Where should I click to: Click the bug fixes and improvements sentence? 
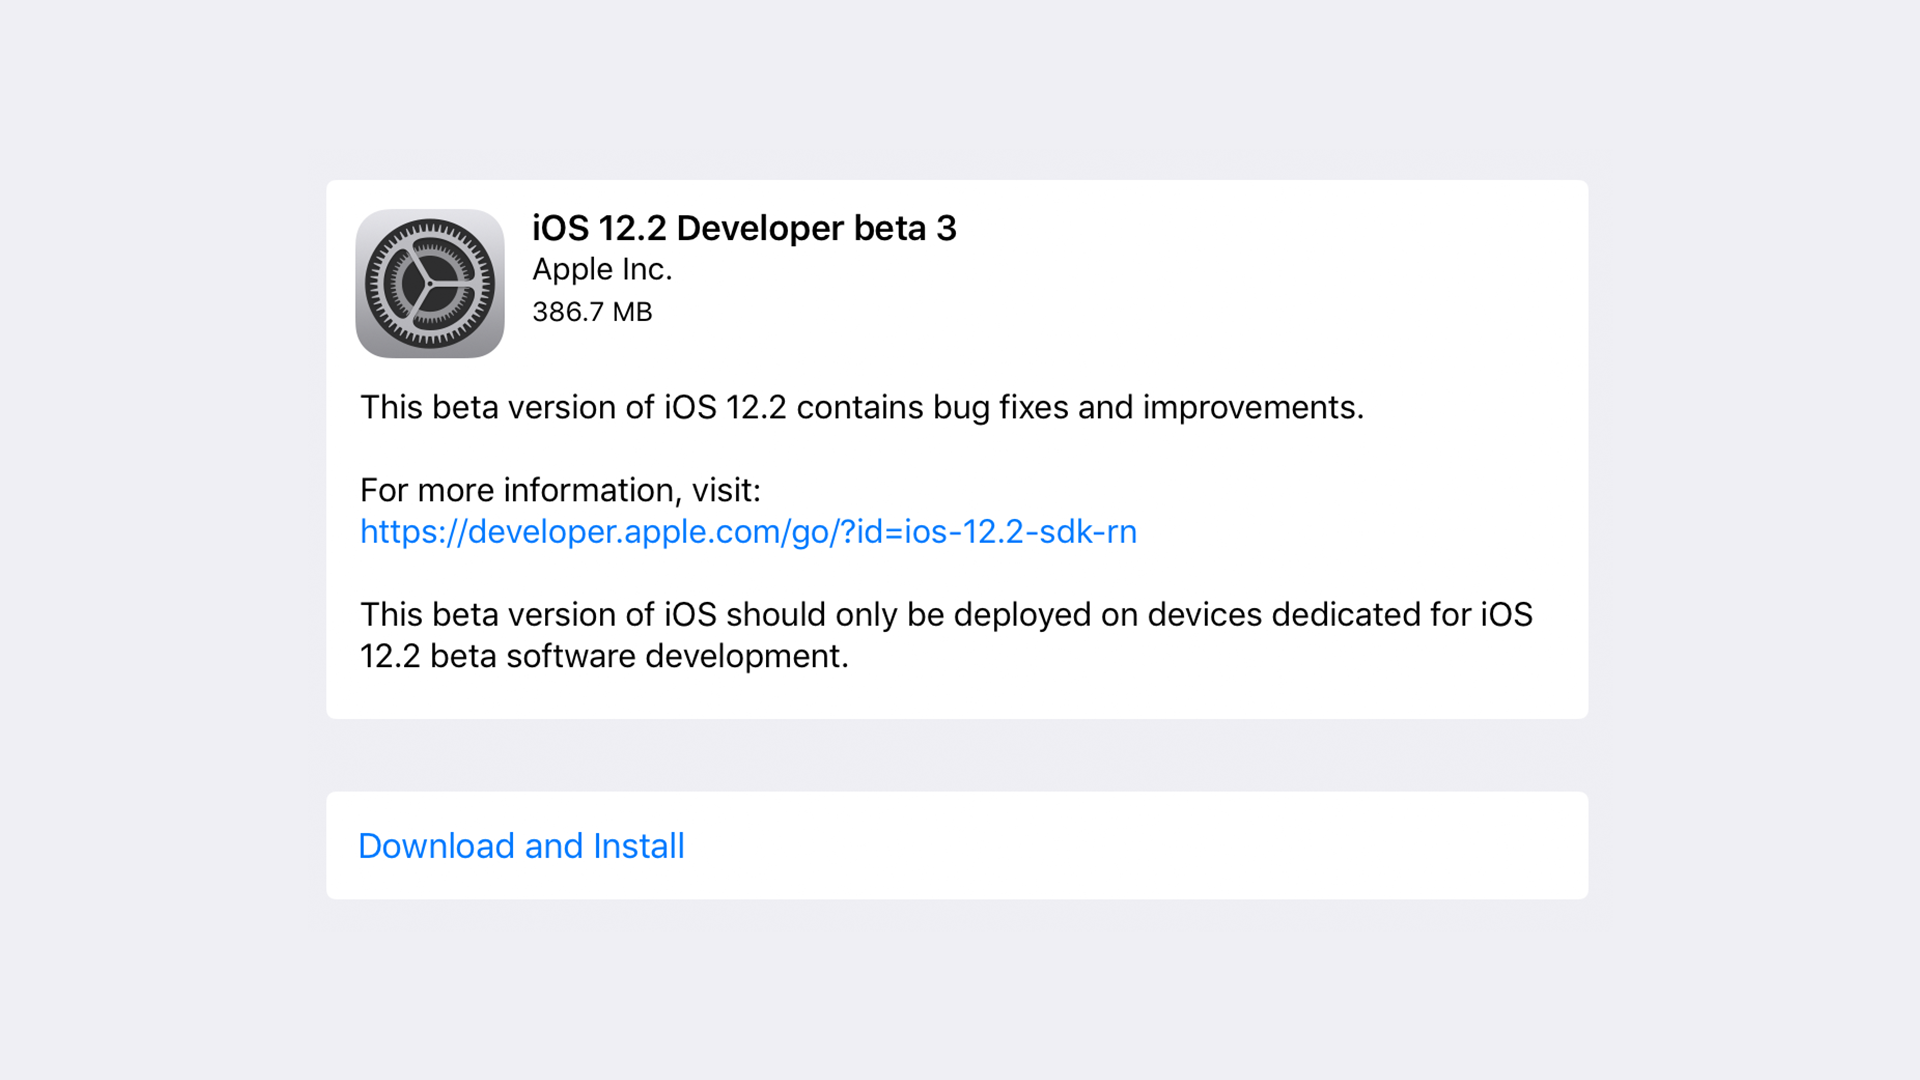click(862, 407)
